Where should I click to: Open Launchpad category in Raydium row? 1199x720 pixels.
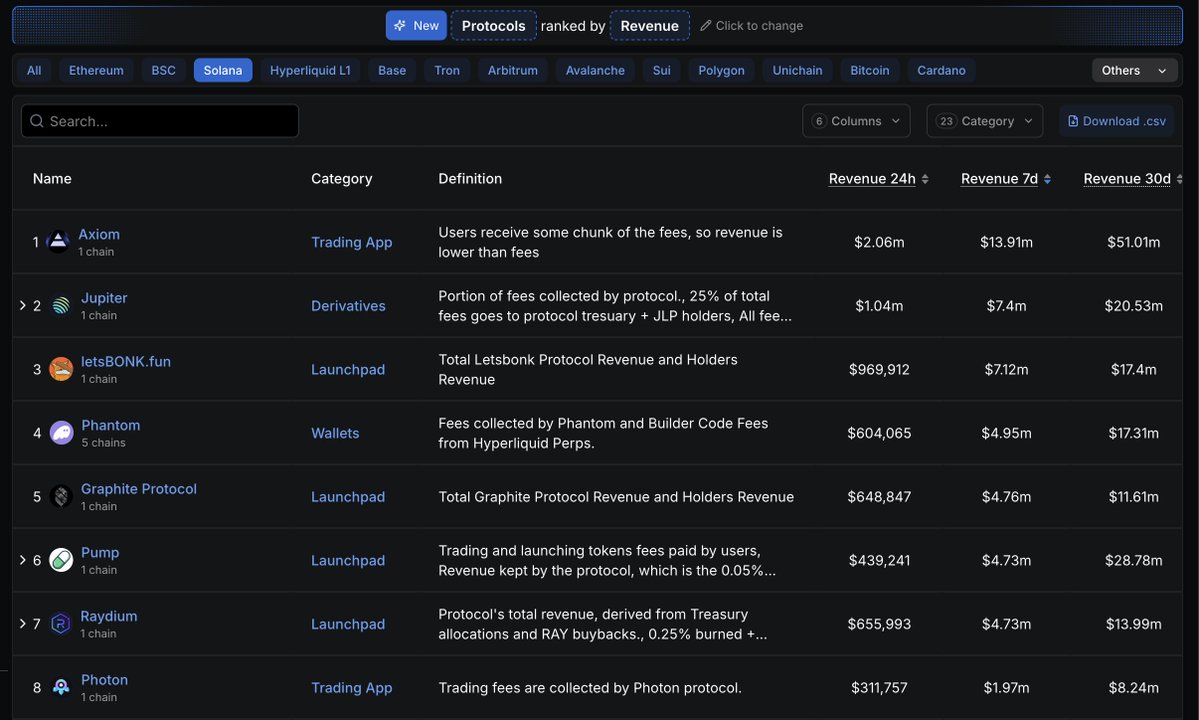pos(348,624)
